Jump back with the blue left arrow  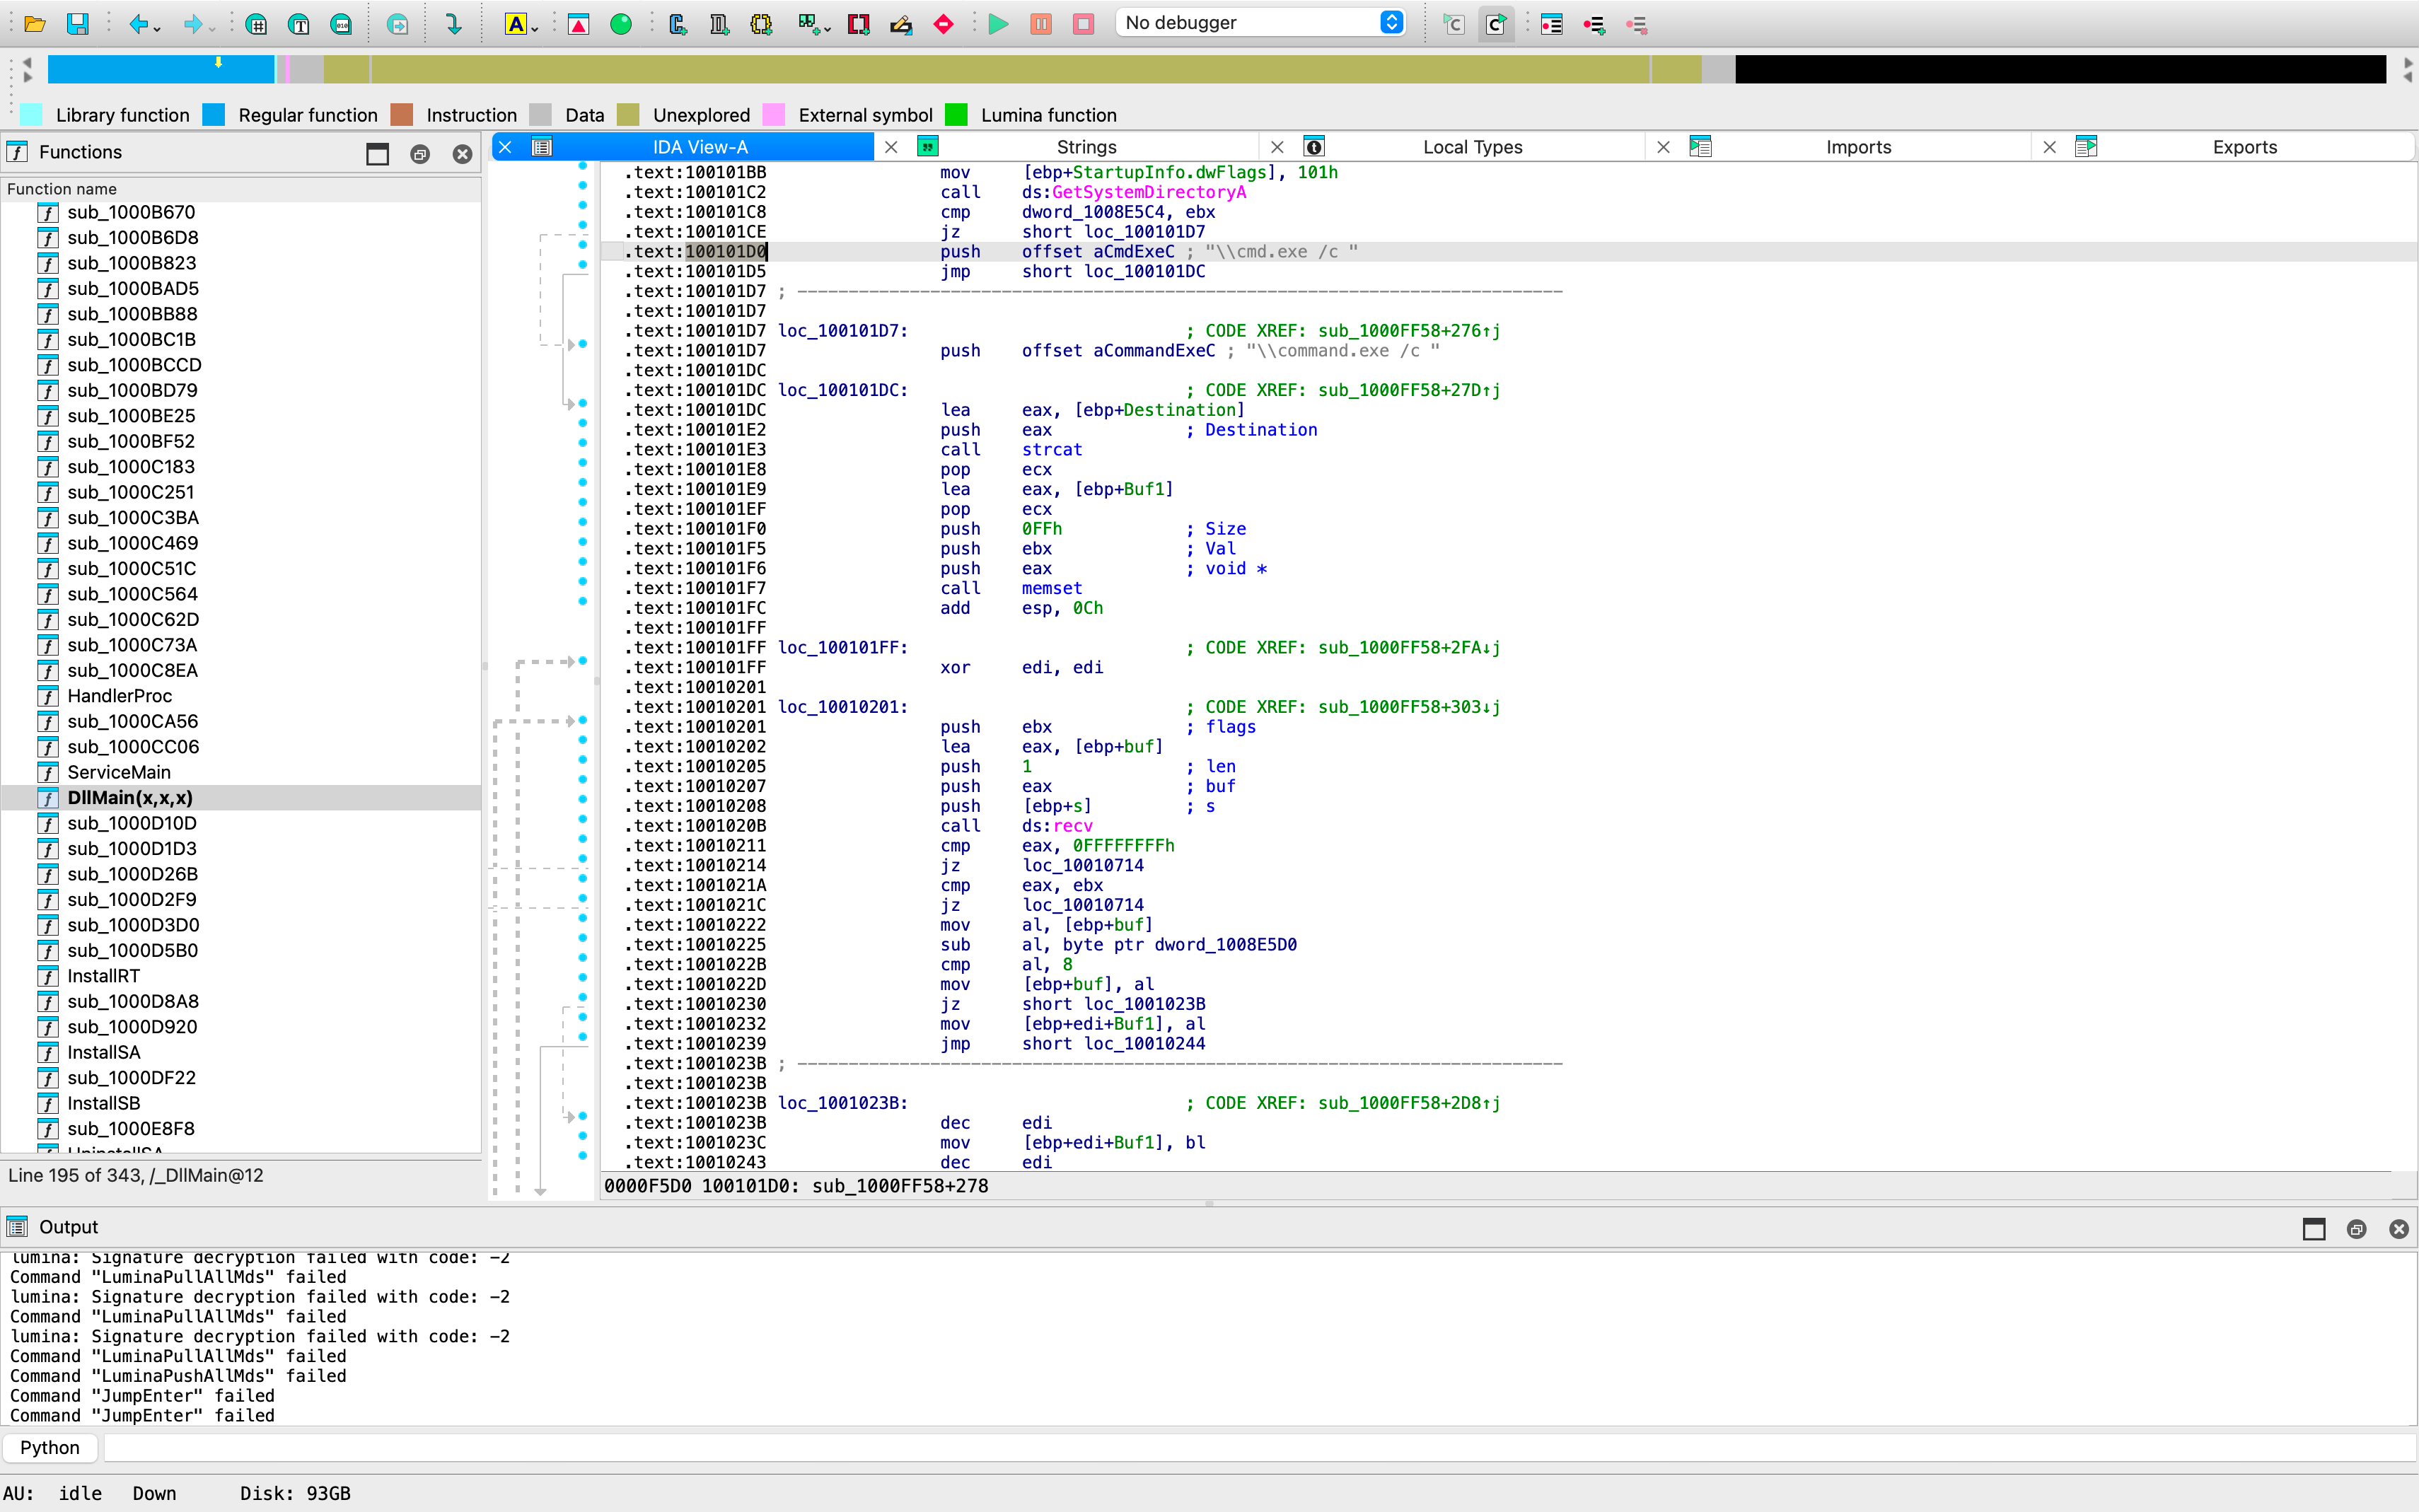[x=139, y=24]
